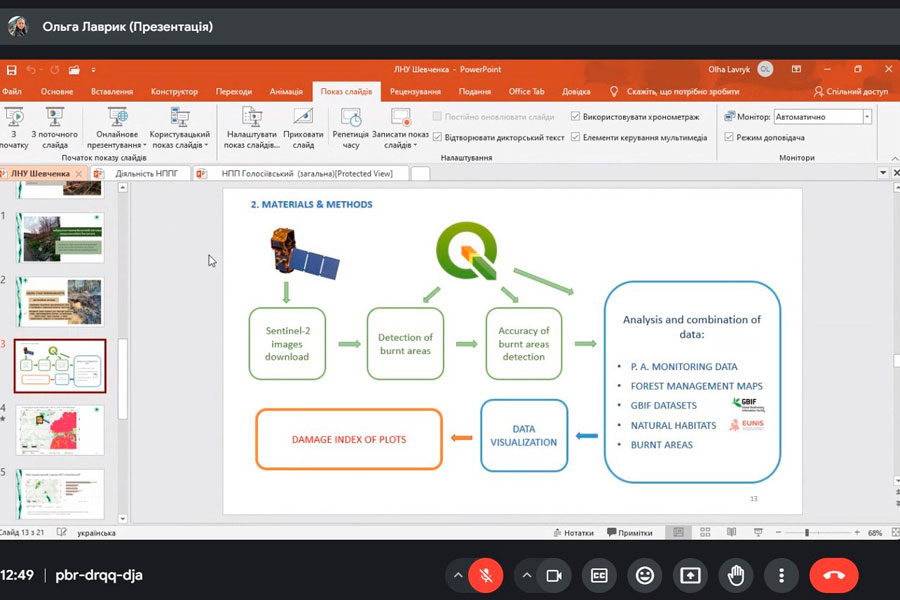Click the Репетиція часу icon
This screenshot has height=600, width=900.
pos(350,128)
